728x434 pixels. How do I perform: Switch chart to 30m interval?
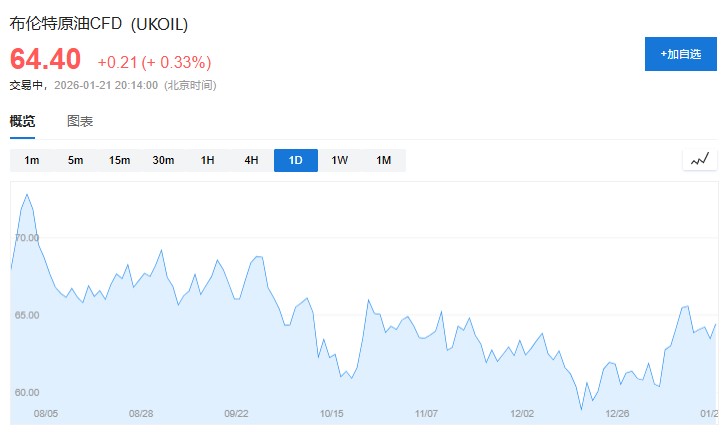(163, 160)
